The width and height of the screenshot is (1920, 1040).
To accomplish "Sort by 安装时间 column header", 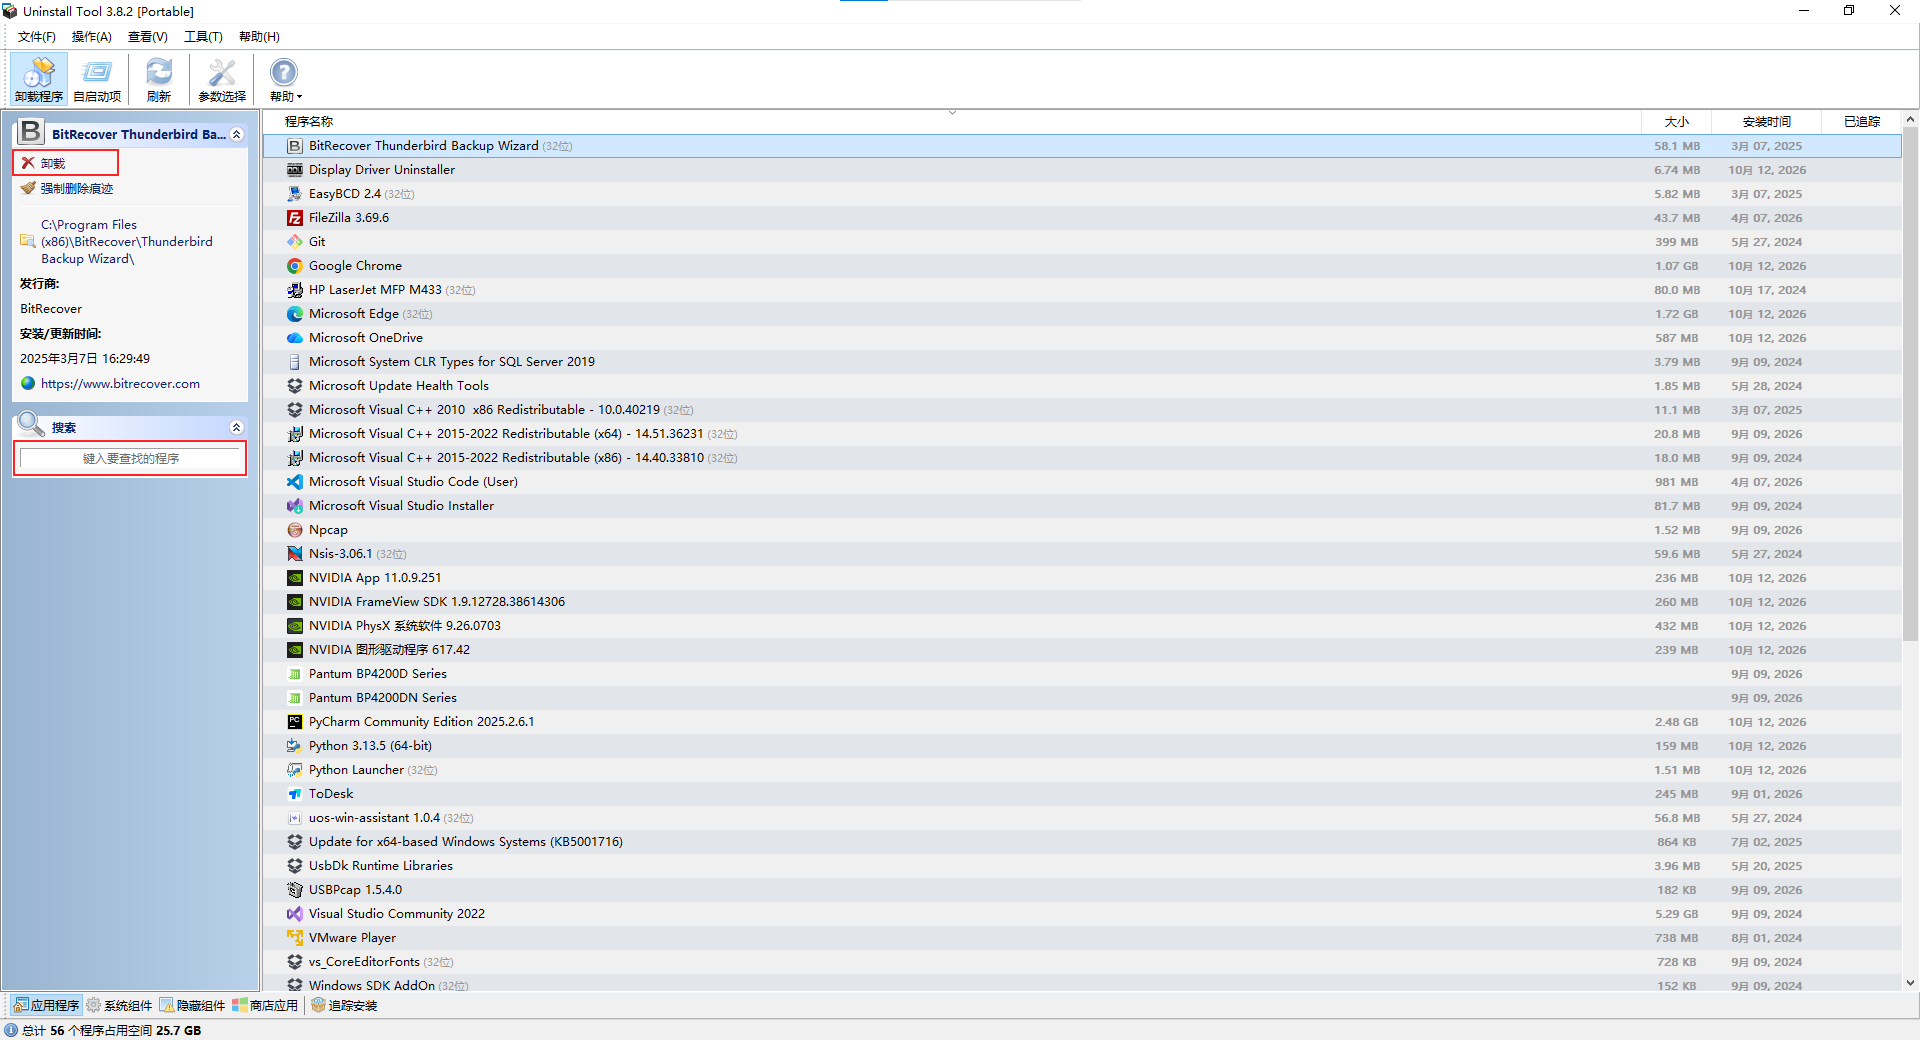I will click(1767, 122).
